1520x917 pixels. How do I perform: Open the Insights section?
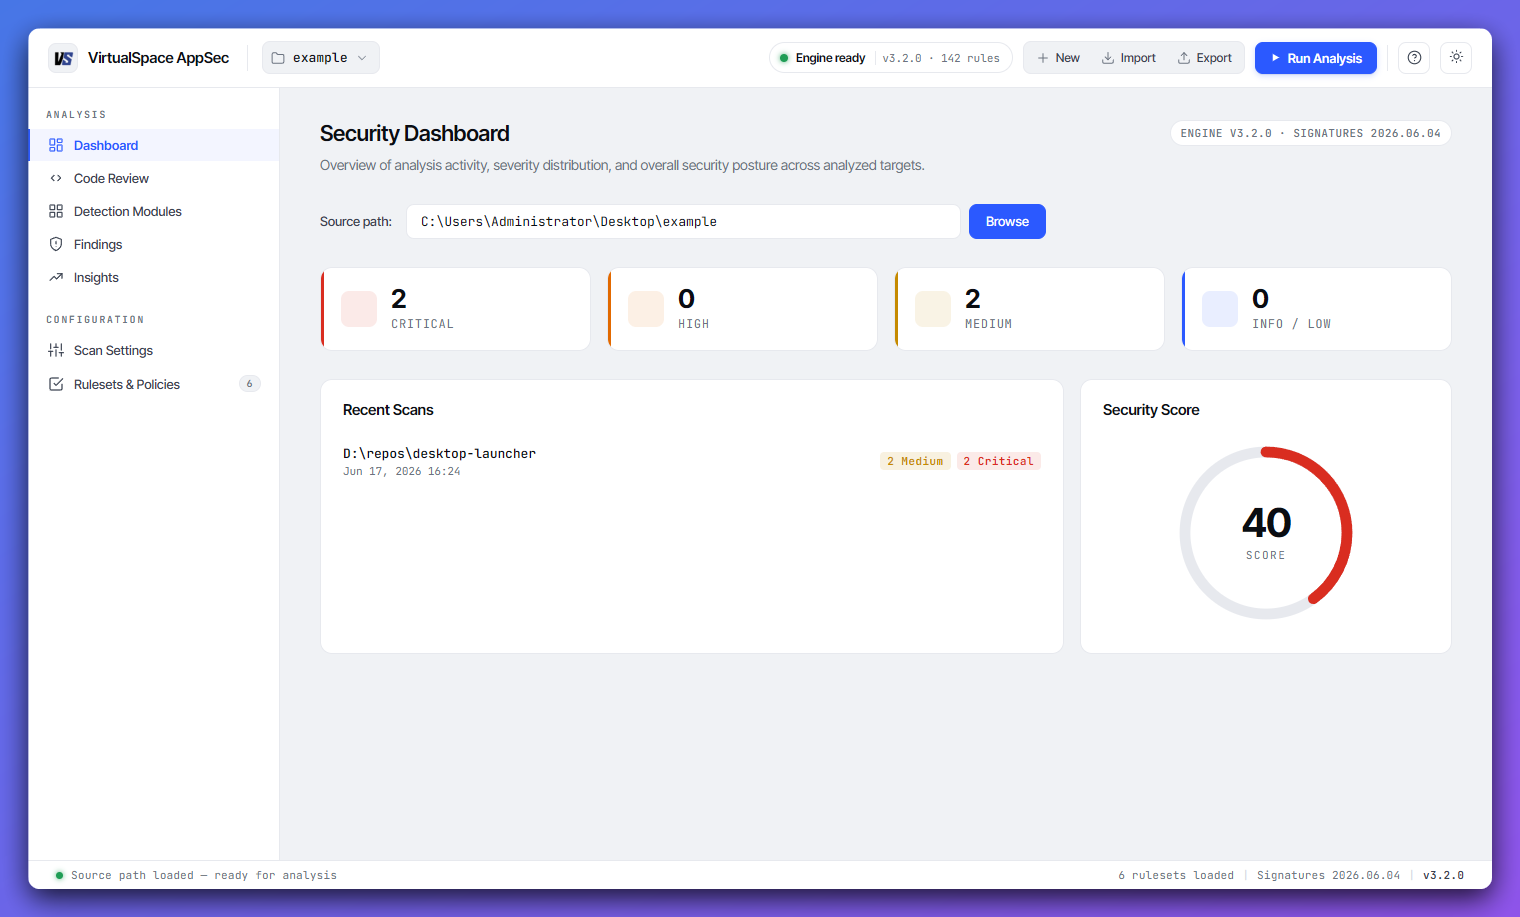click(154, 277)
